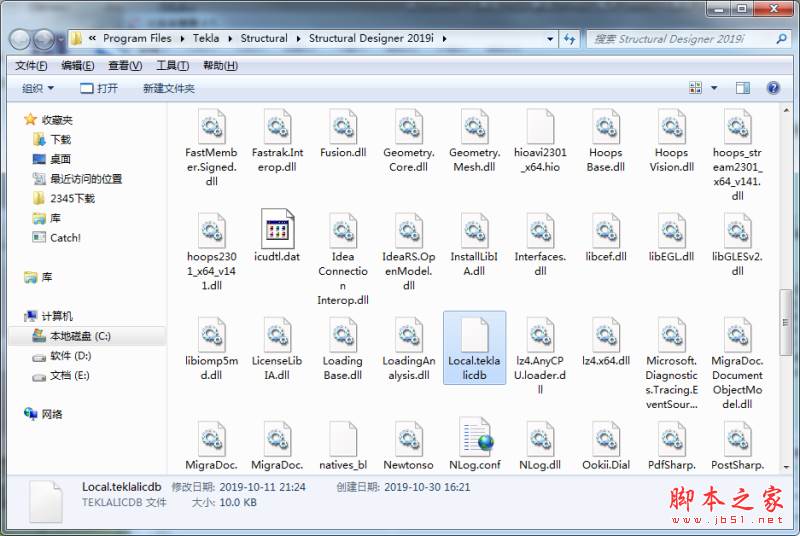Select the NLog.config file icon
The image size is (800, 536).
[476, 437]
